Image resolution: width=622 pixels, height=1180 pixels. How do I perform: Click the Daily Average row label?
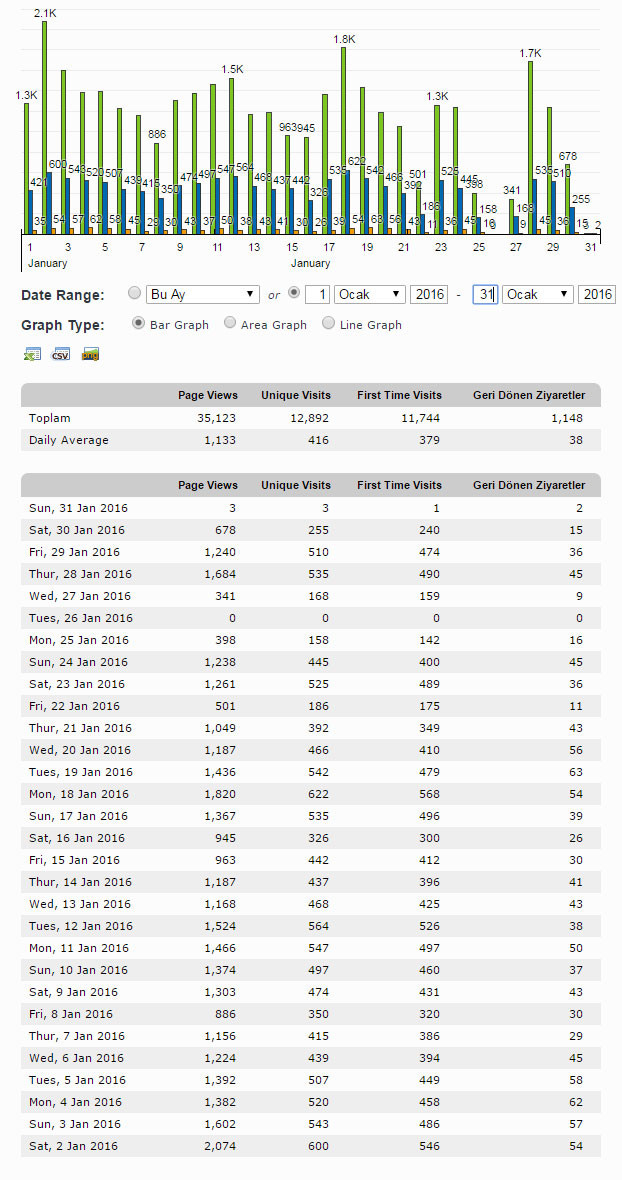click(x=68, y=440)
